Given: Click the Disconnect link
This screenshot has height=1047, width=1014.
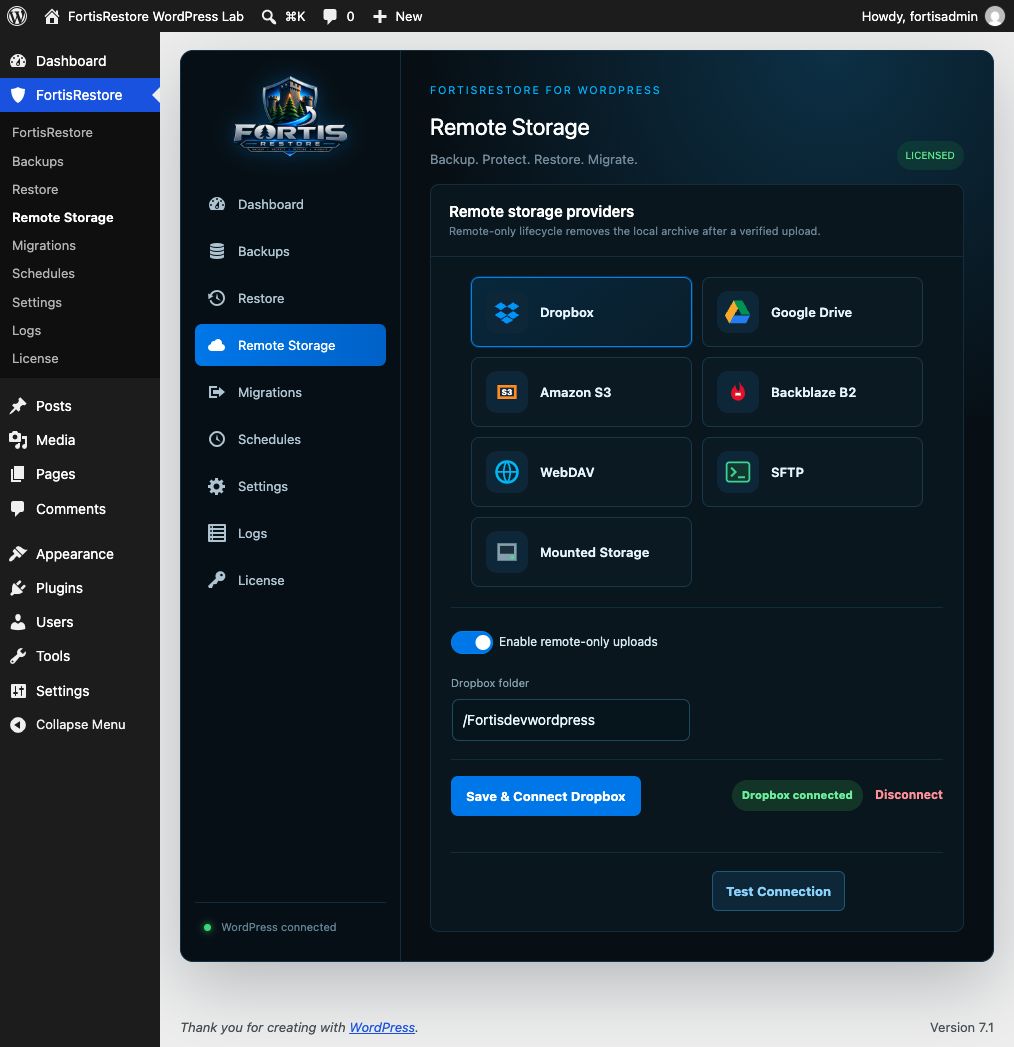Looking at the screenshot, I should coord(909,795).
